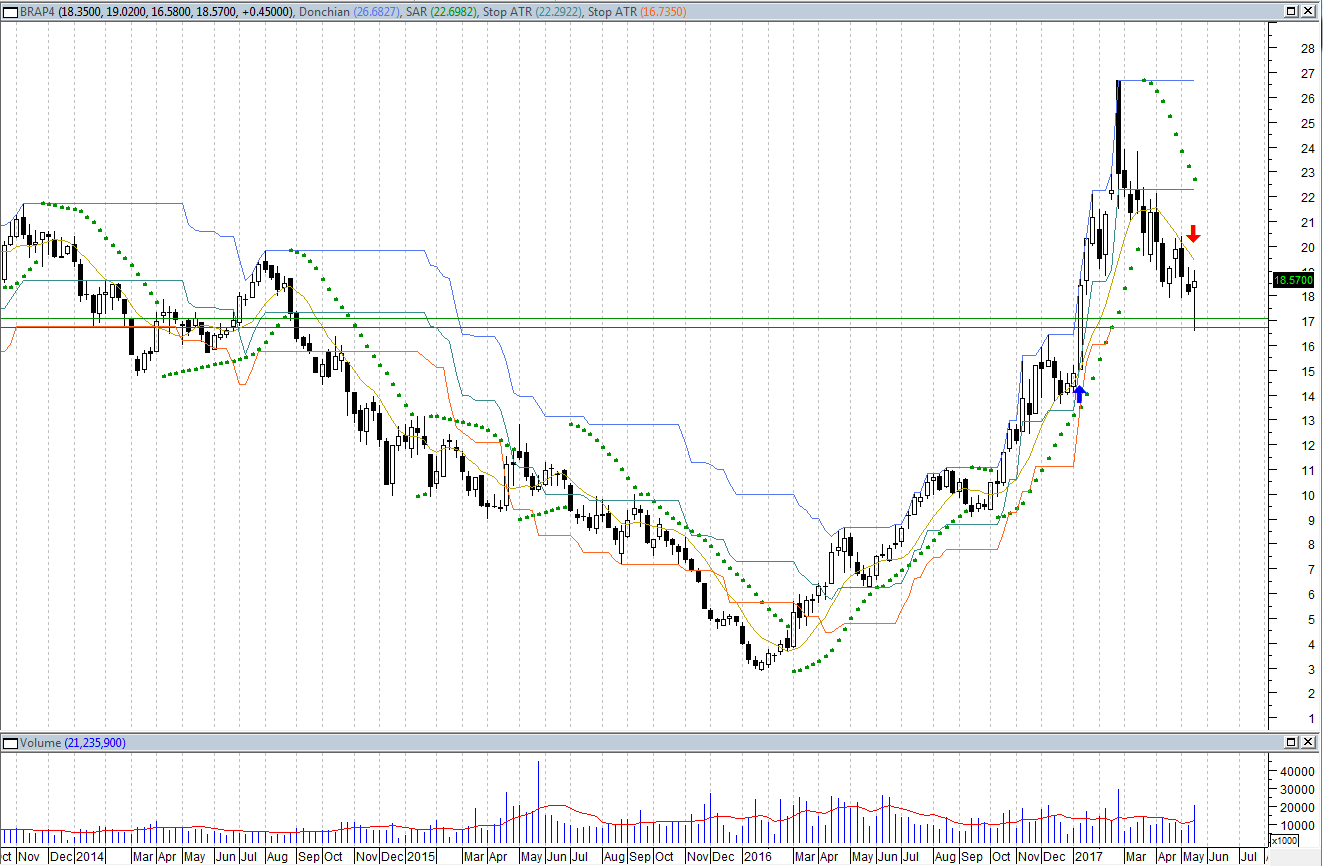Click the highlighted 18.5700 price tag on axis
1323x866 pixels.
click(1294, 281)
